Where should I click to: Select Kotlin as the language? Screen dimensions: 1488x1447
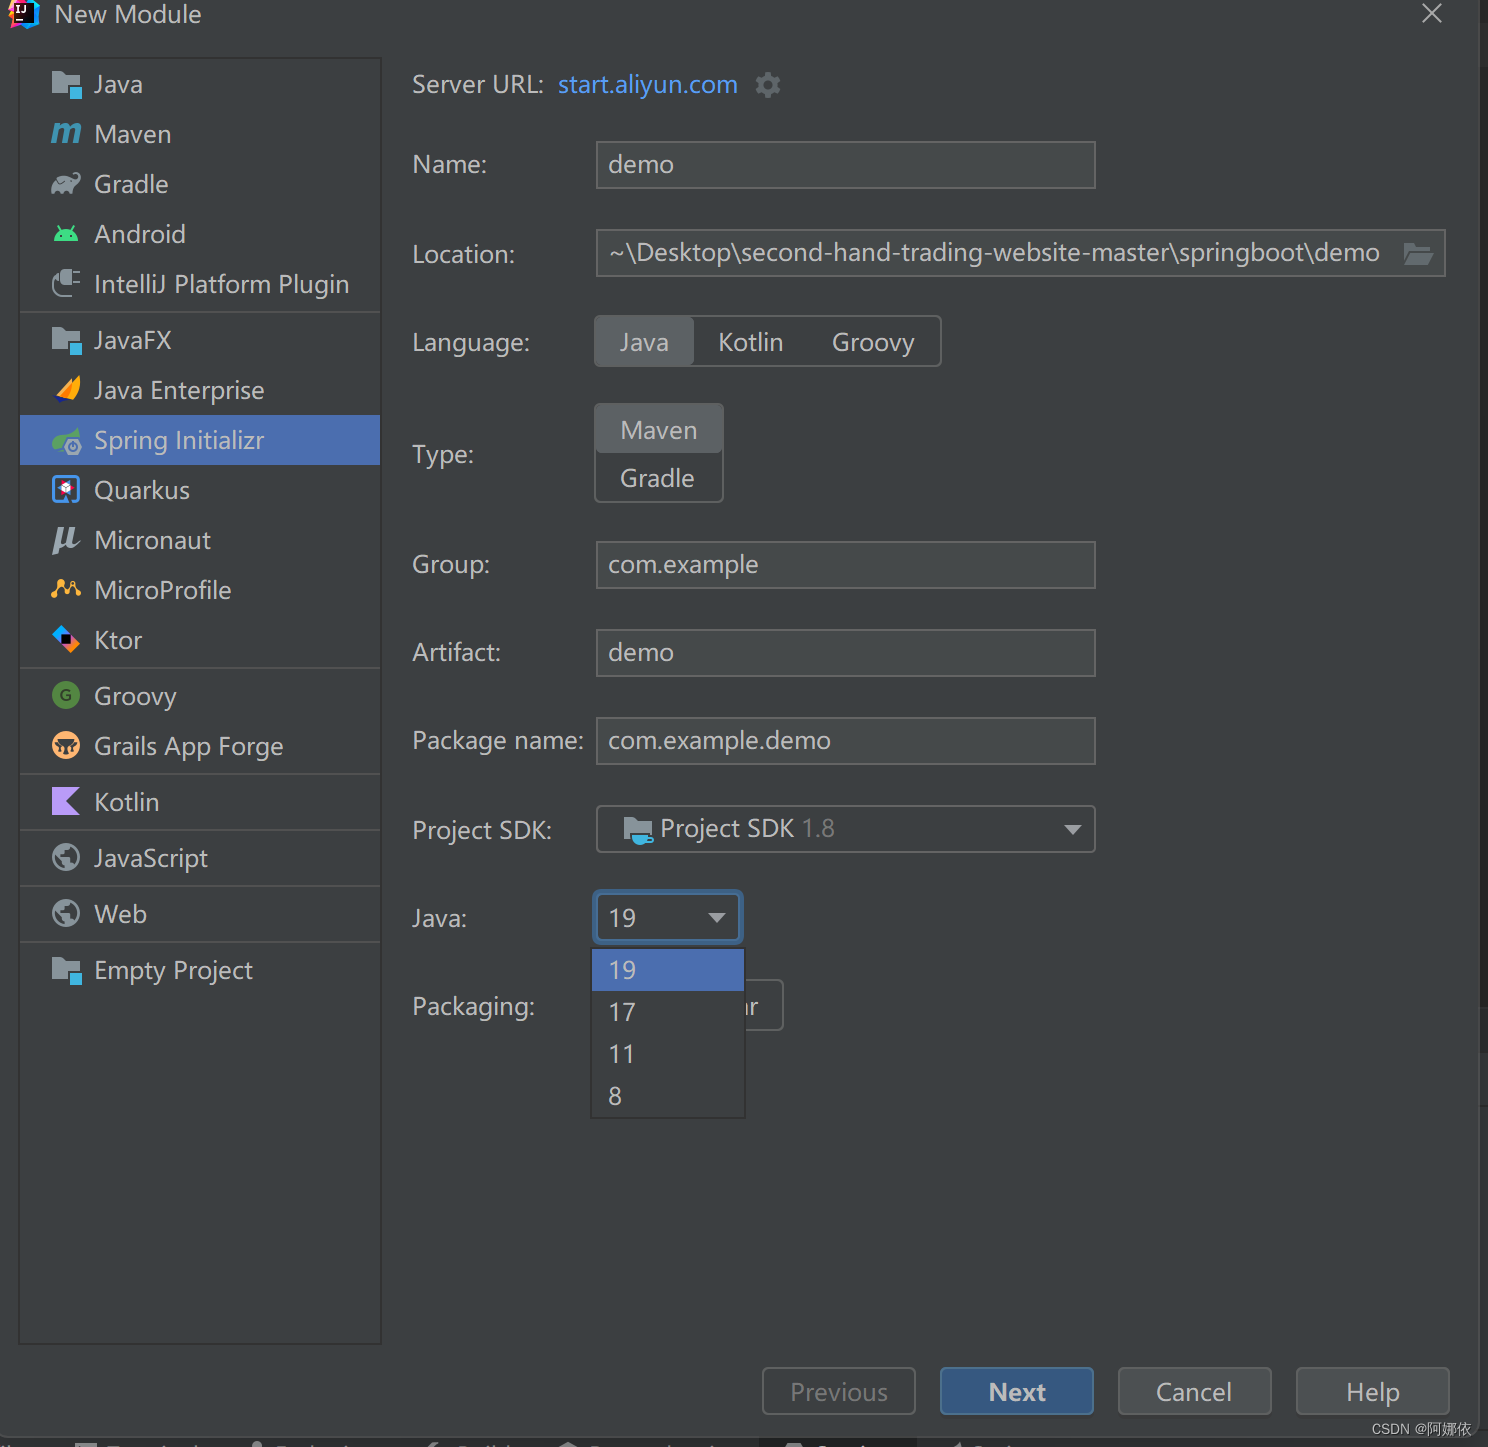(x=751, y=342)
